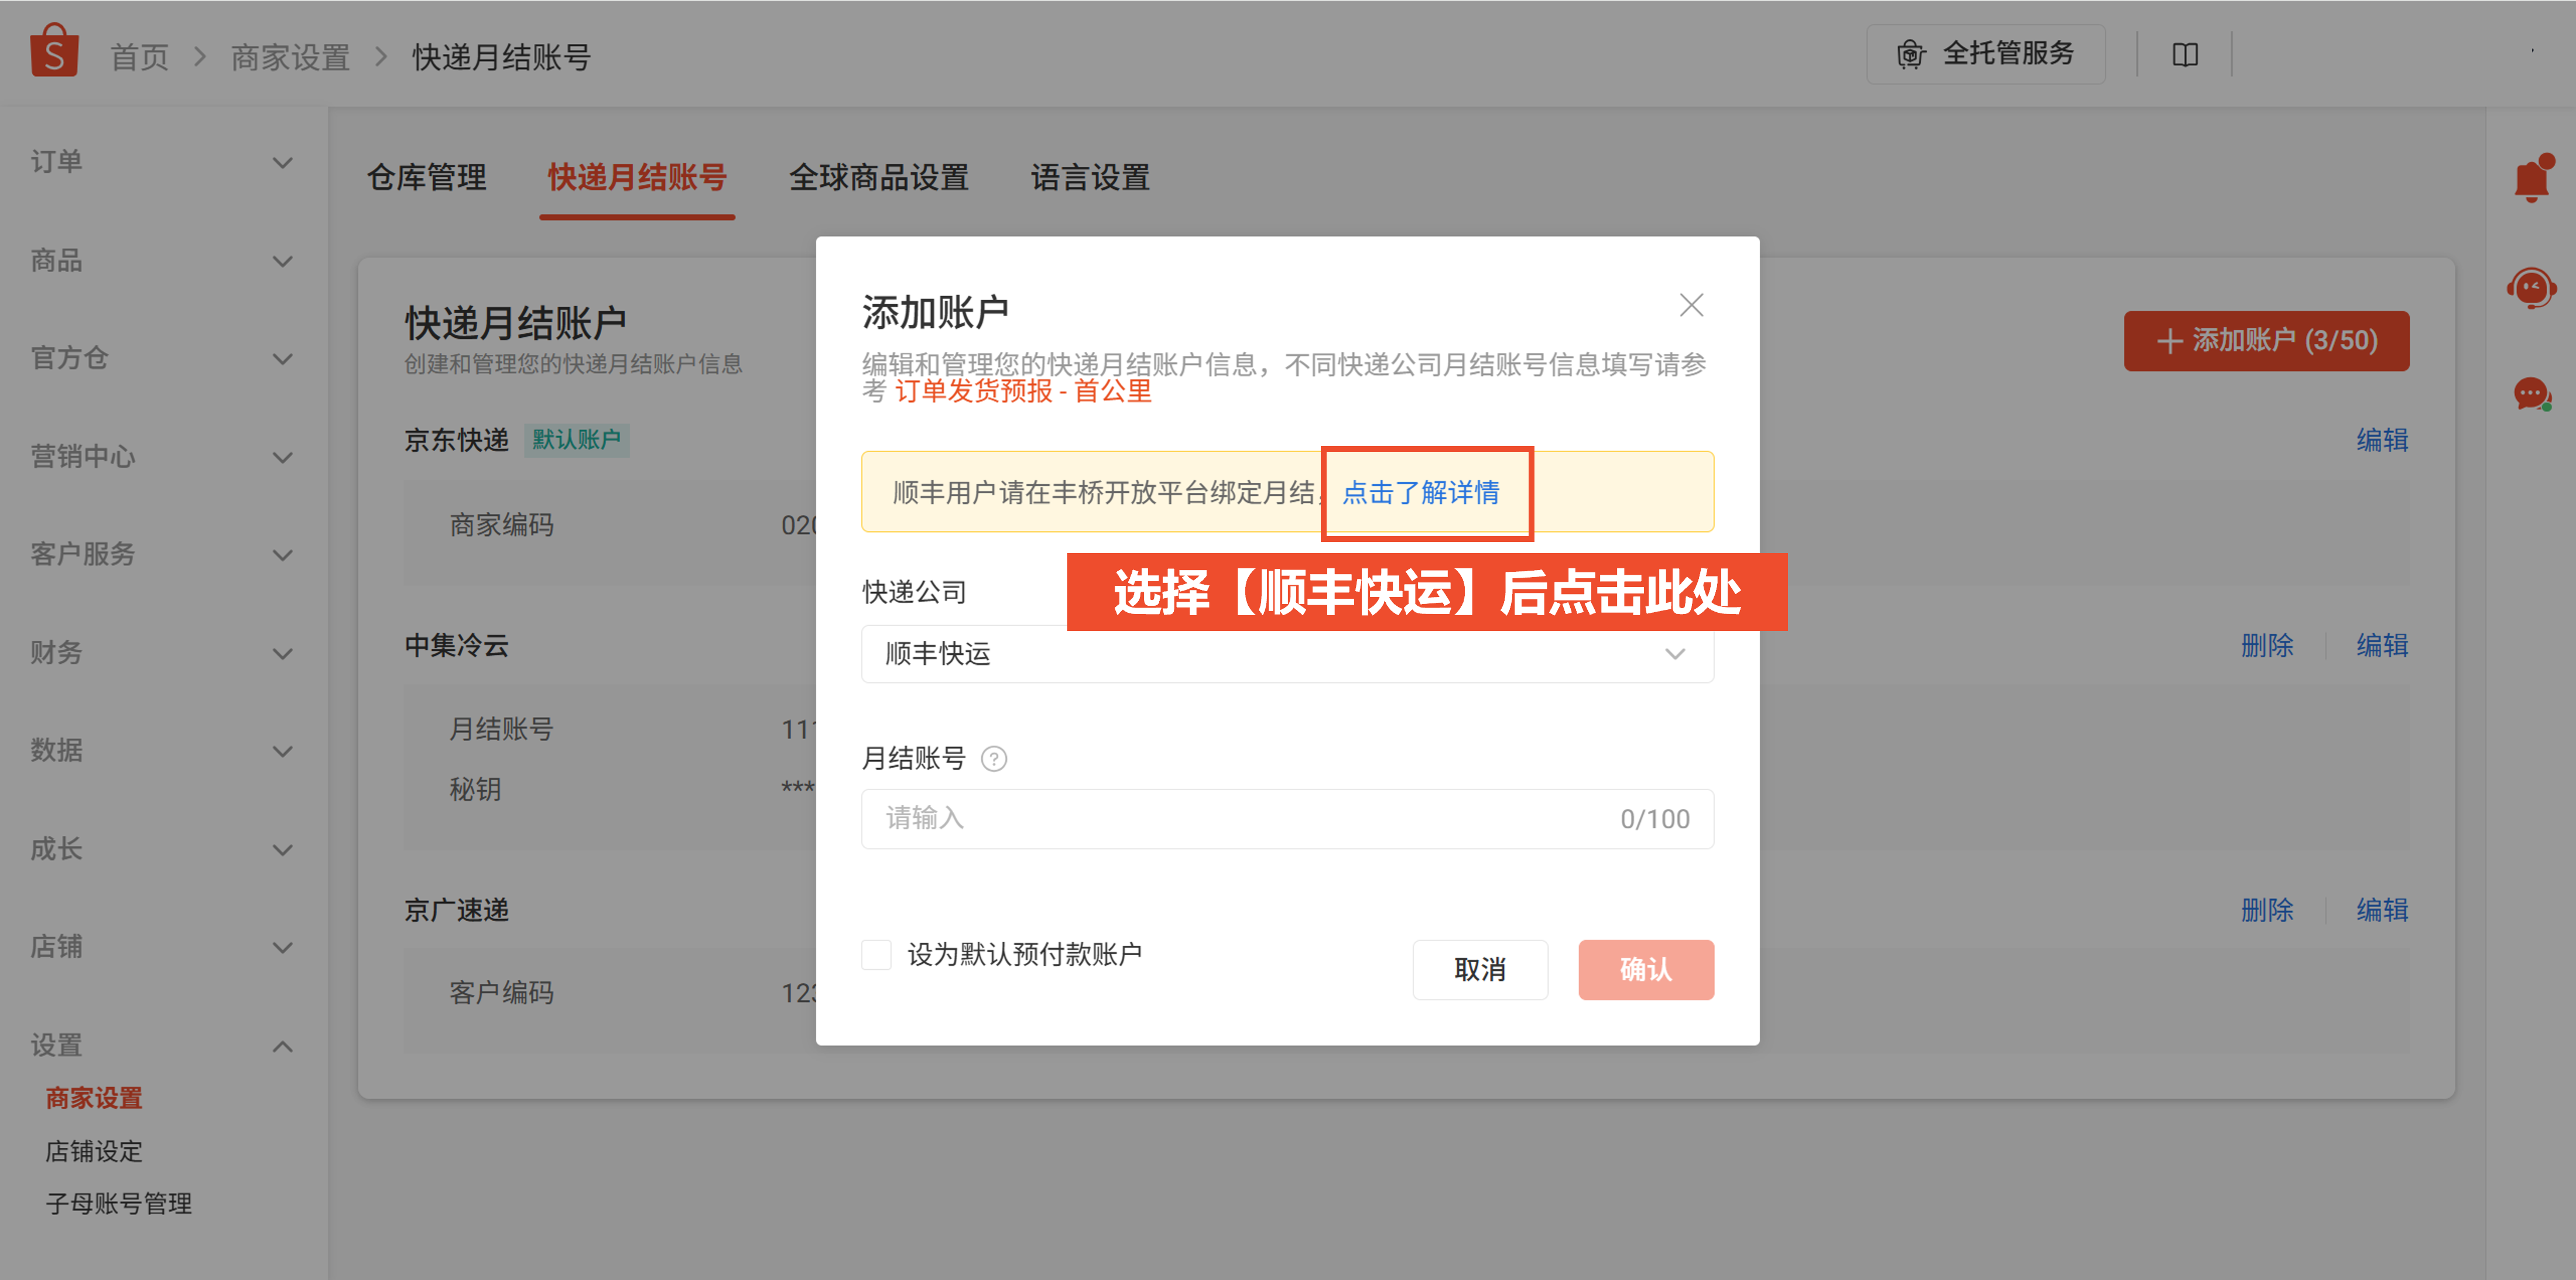Open the notification bell icon
This screenshot has height=1280, width=2576.
pos(2532,179)
